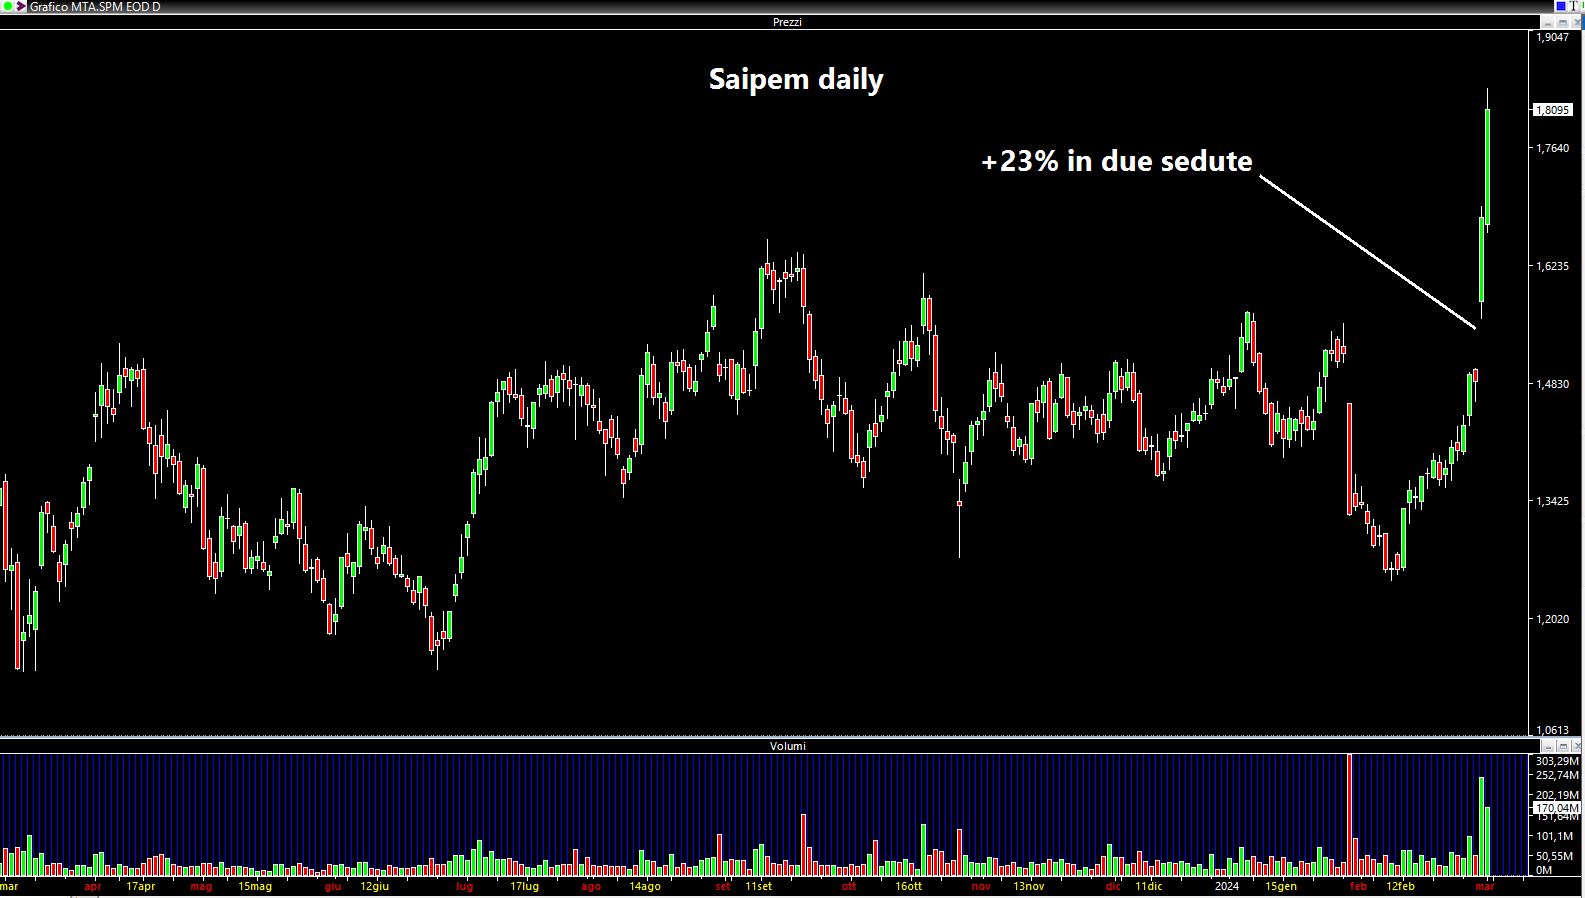
Task: Click the 252,74M volume axis label
Action: (1557, 775)
